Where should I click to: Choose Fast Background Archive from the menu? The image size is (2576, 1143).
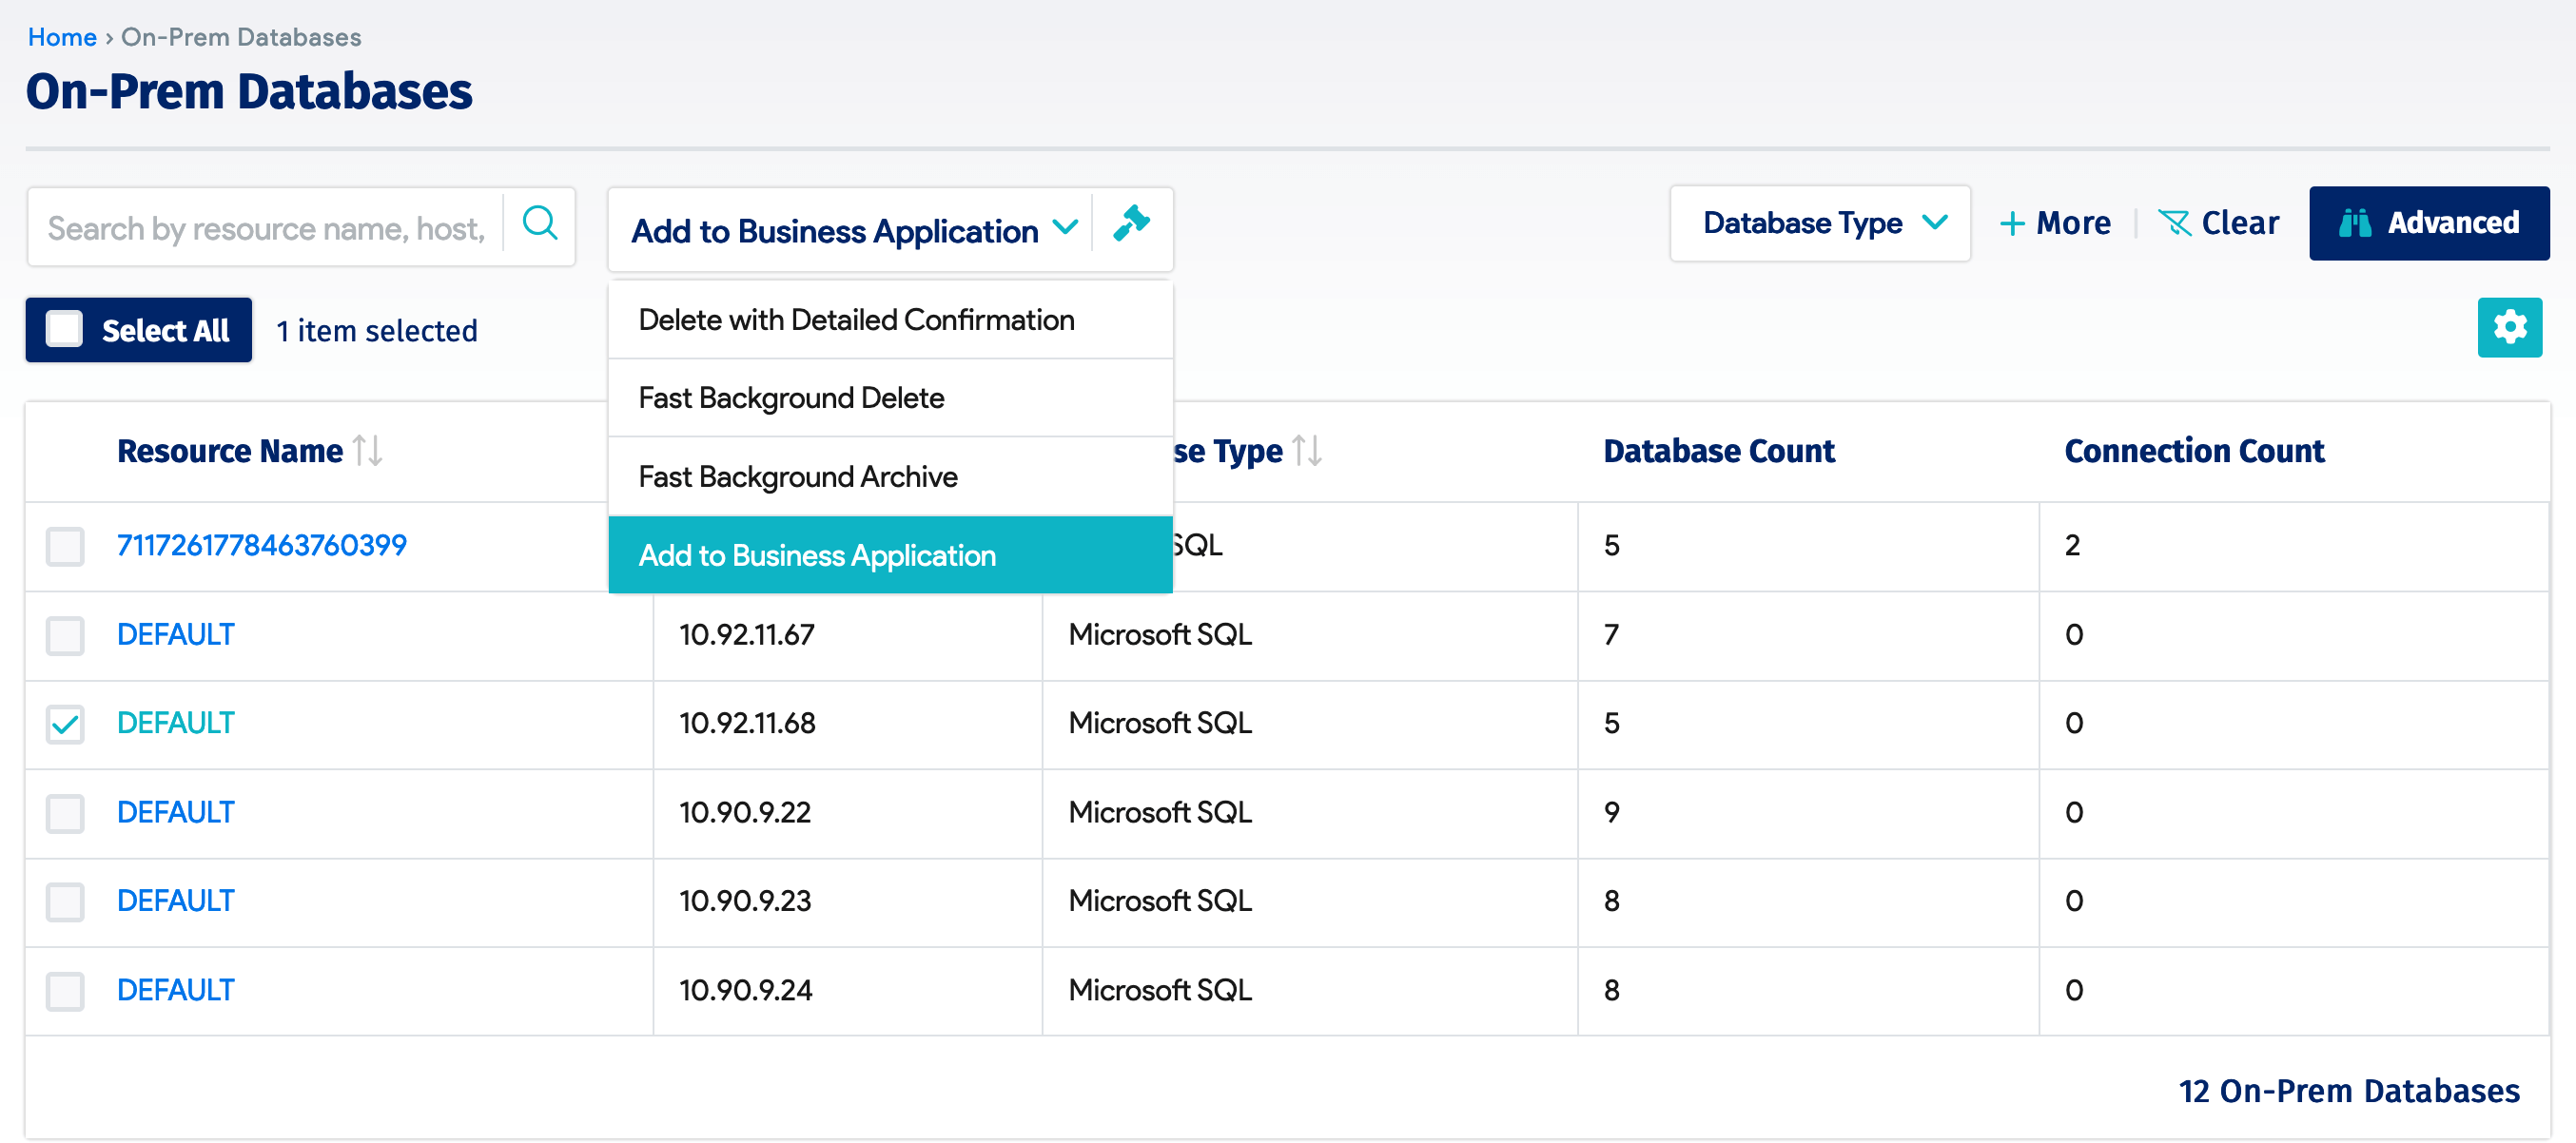coord(797,476)
